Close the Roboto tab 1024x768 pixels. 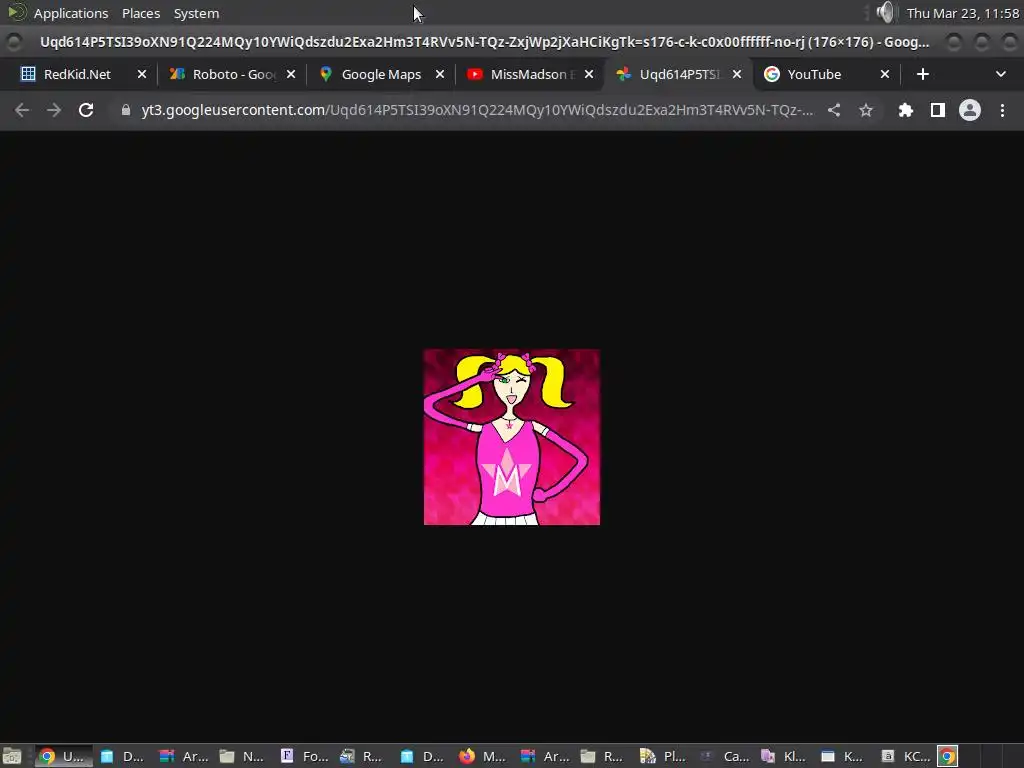pyautogui.click(x=291, y=74)
